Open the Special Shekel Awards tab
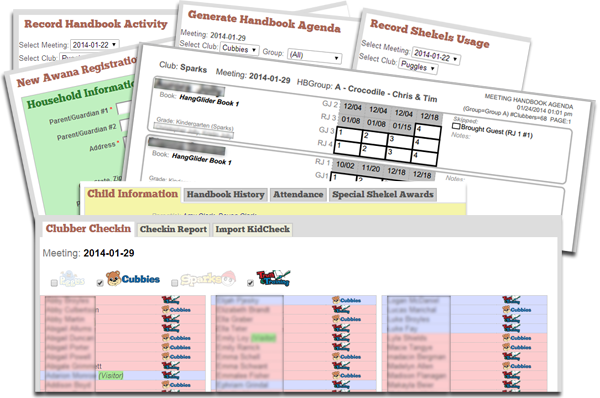 (x=383, y=194)
